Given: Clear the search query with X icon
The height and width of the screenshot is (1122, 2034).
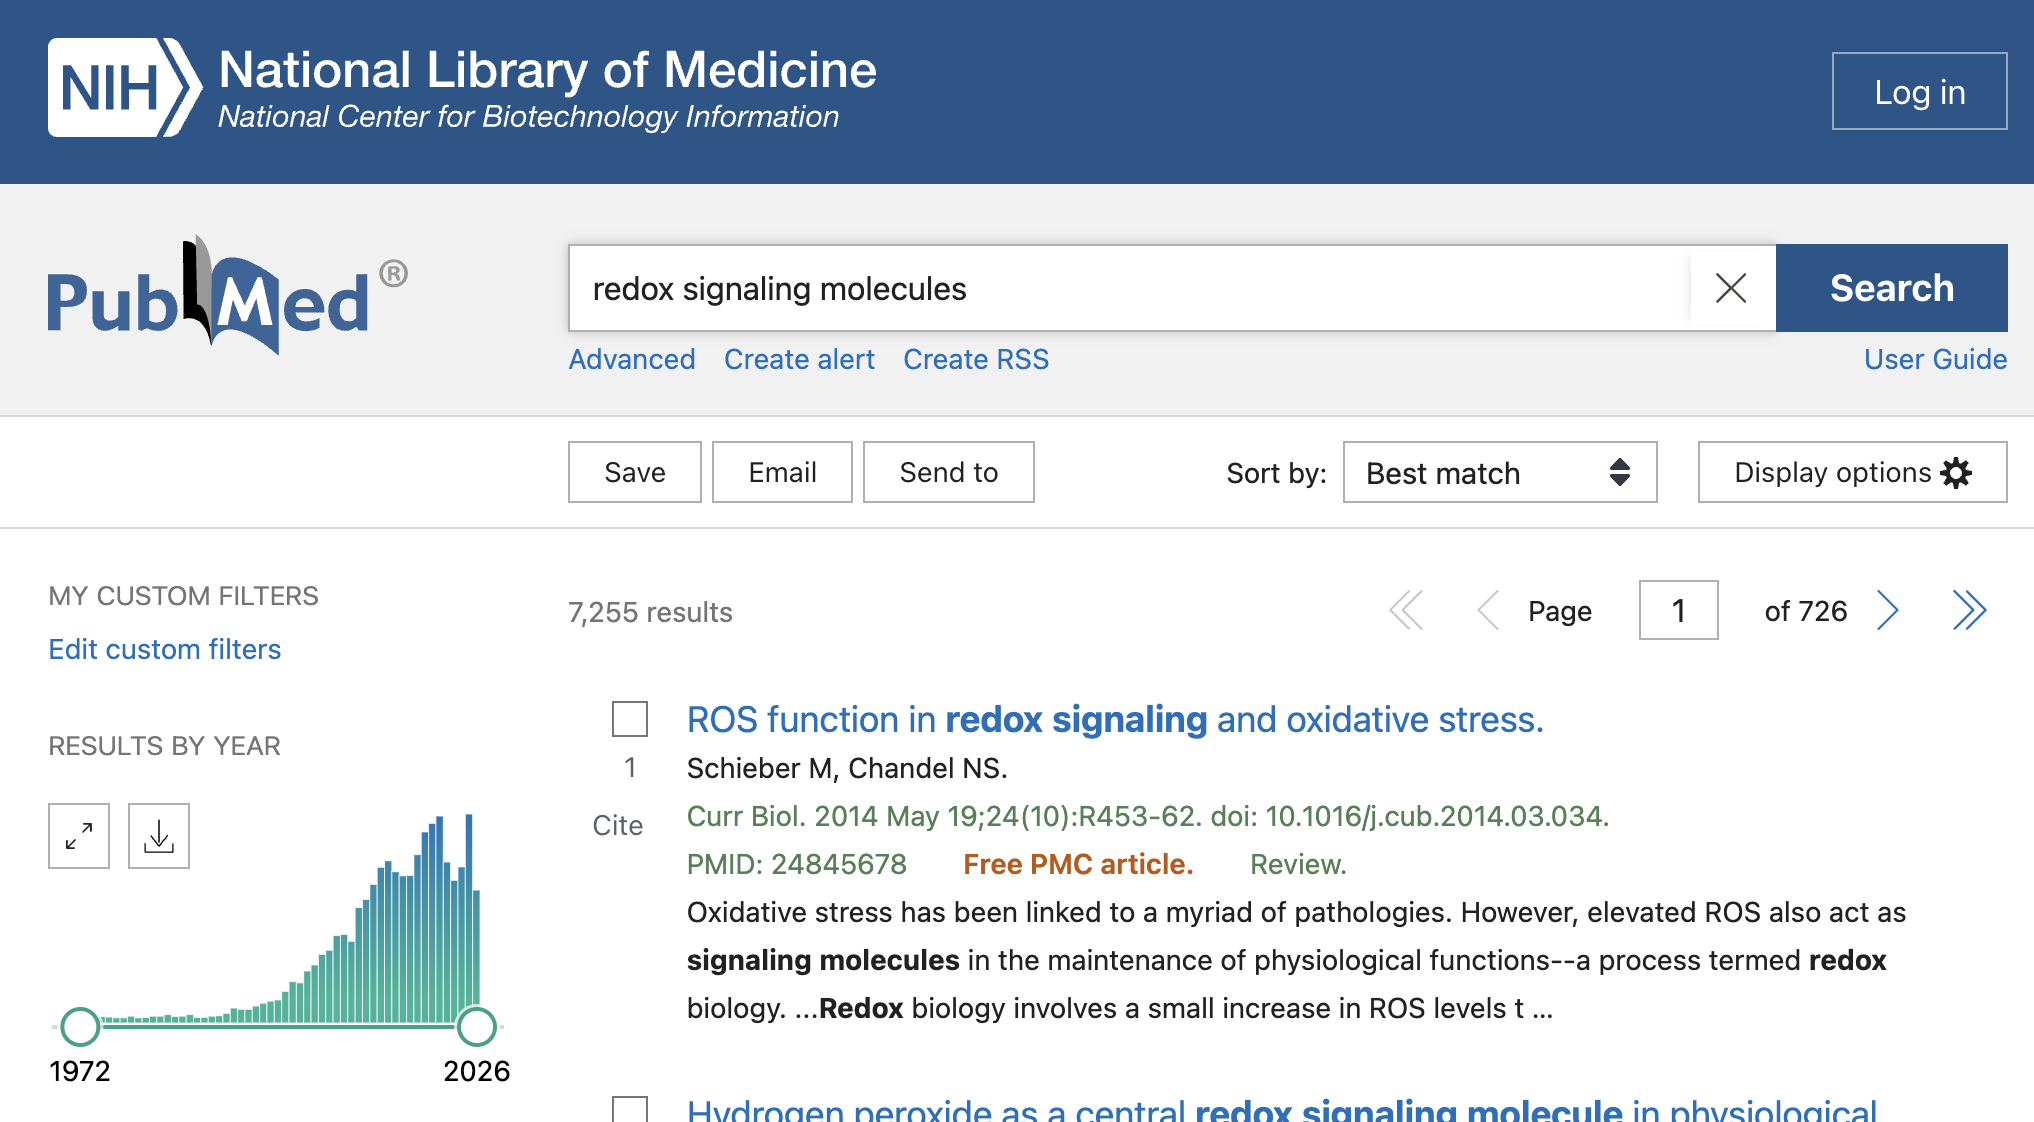Looking at the screenshot, I should [1731, 288].
